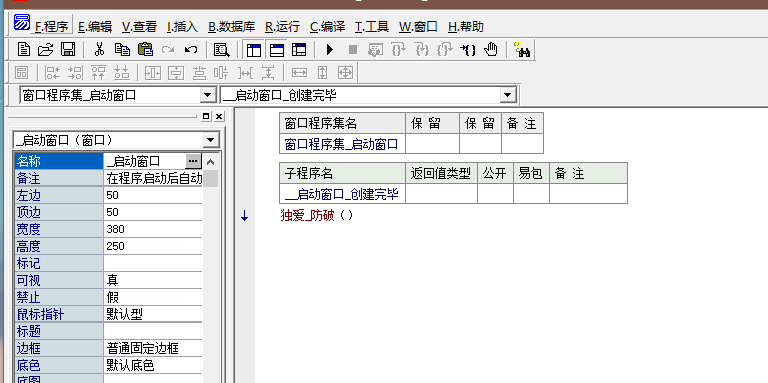
Task: Run the program with the play triangle
Action: 330,49
